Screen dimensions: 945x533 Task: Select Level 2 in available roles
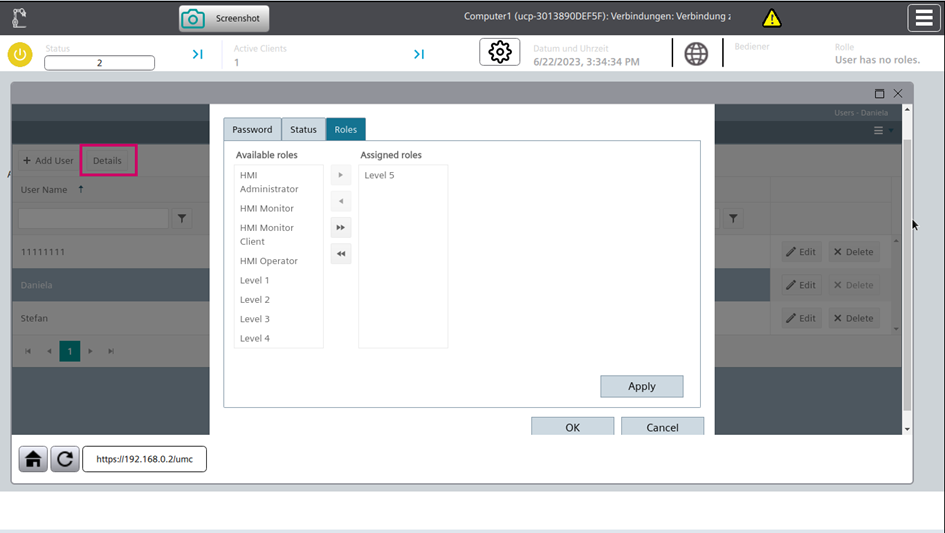pyautogui.click(x=278, y=300)
